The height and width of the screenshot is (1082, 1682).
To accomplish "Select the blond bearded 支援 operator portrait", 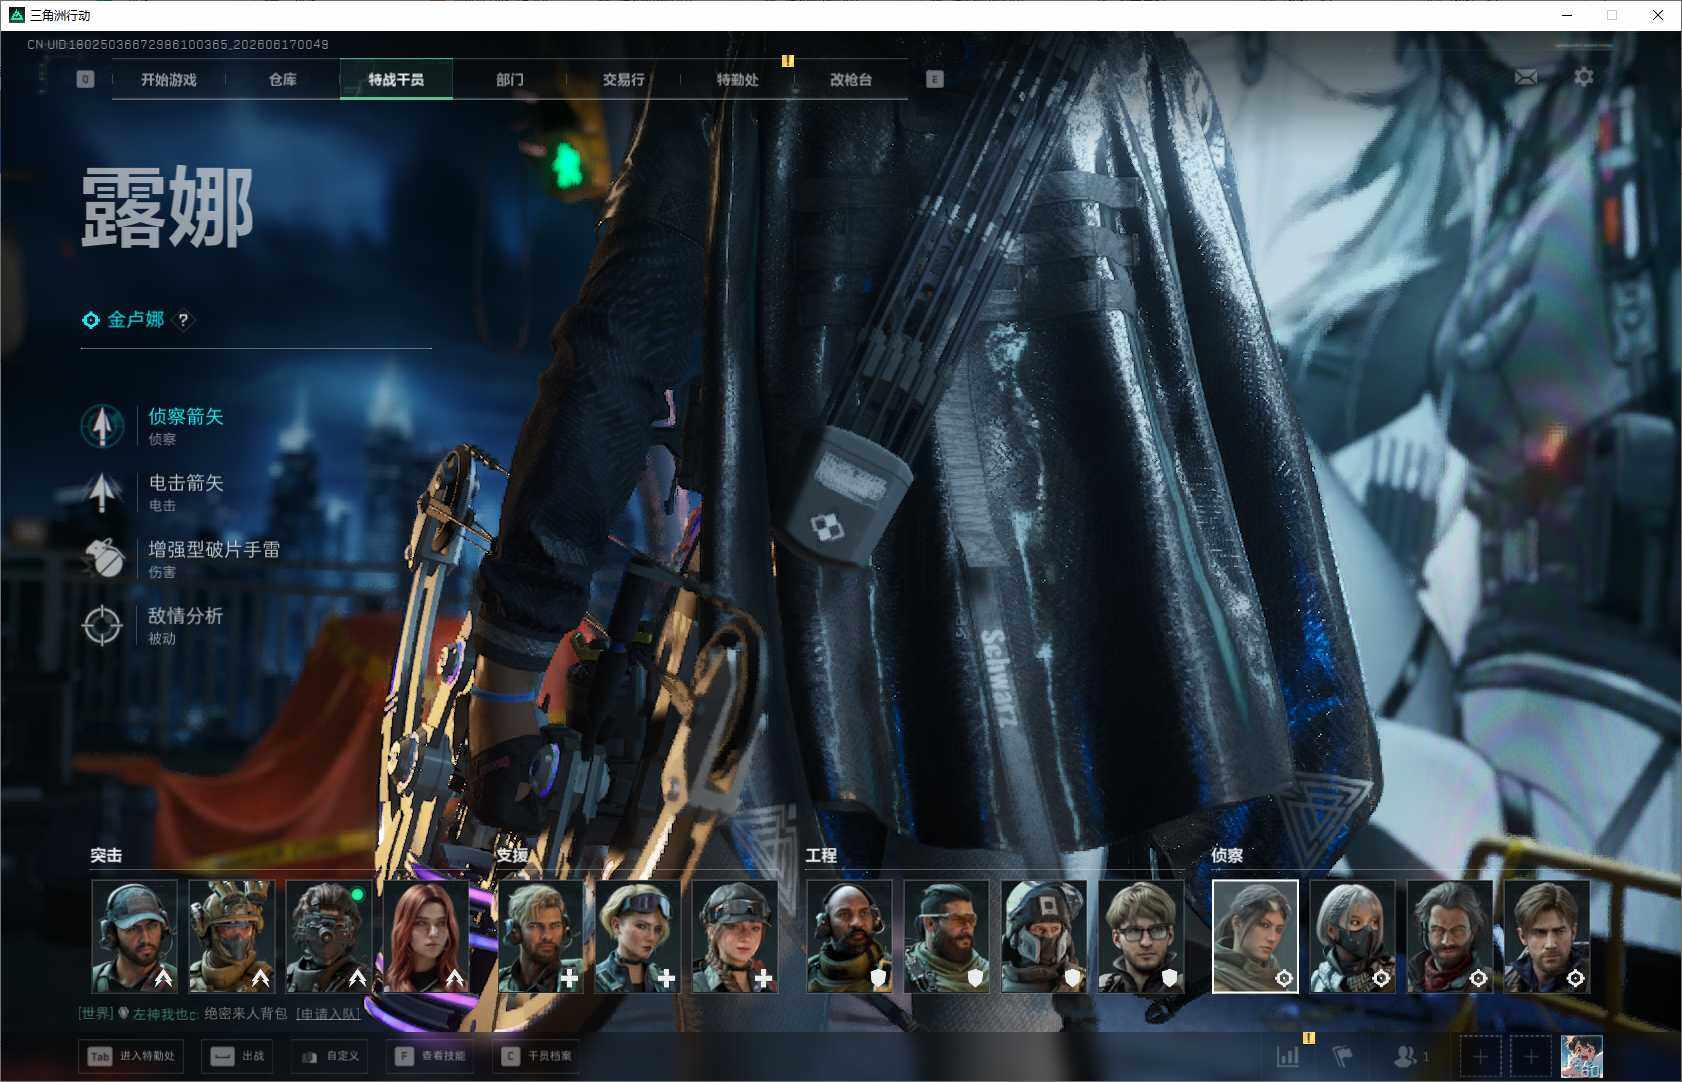I will click(541, 936).
